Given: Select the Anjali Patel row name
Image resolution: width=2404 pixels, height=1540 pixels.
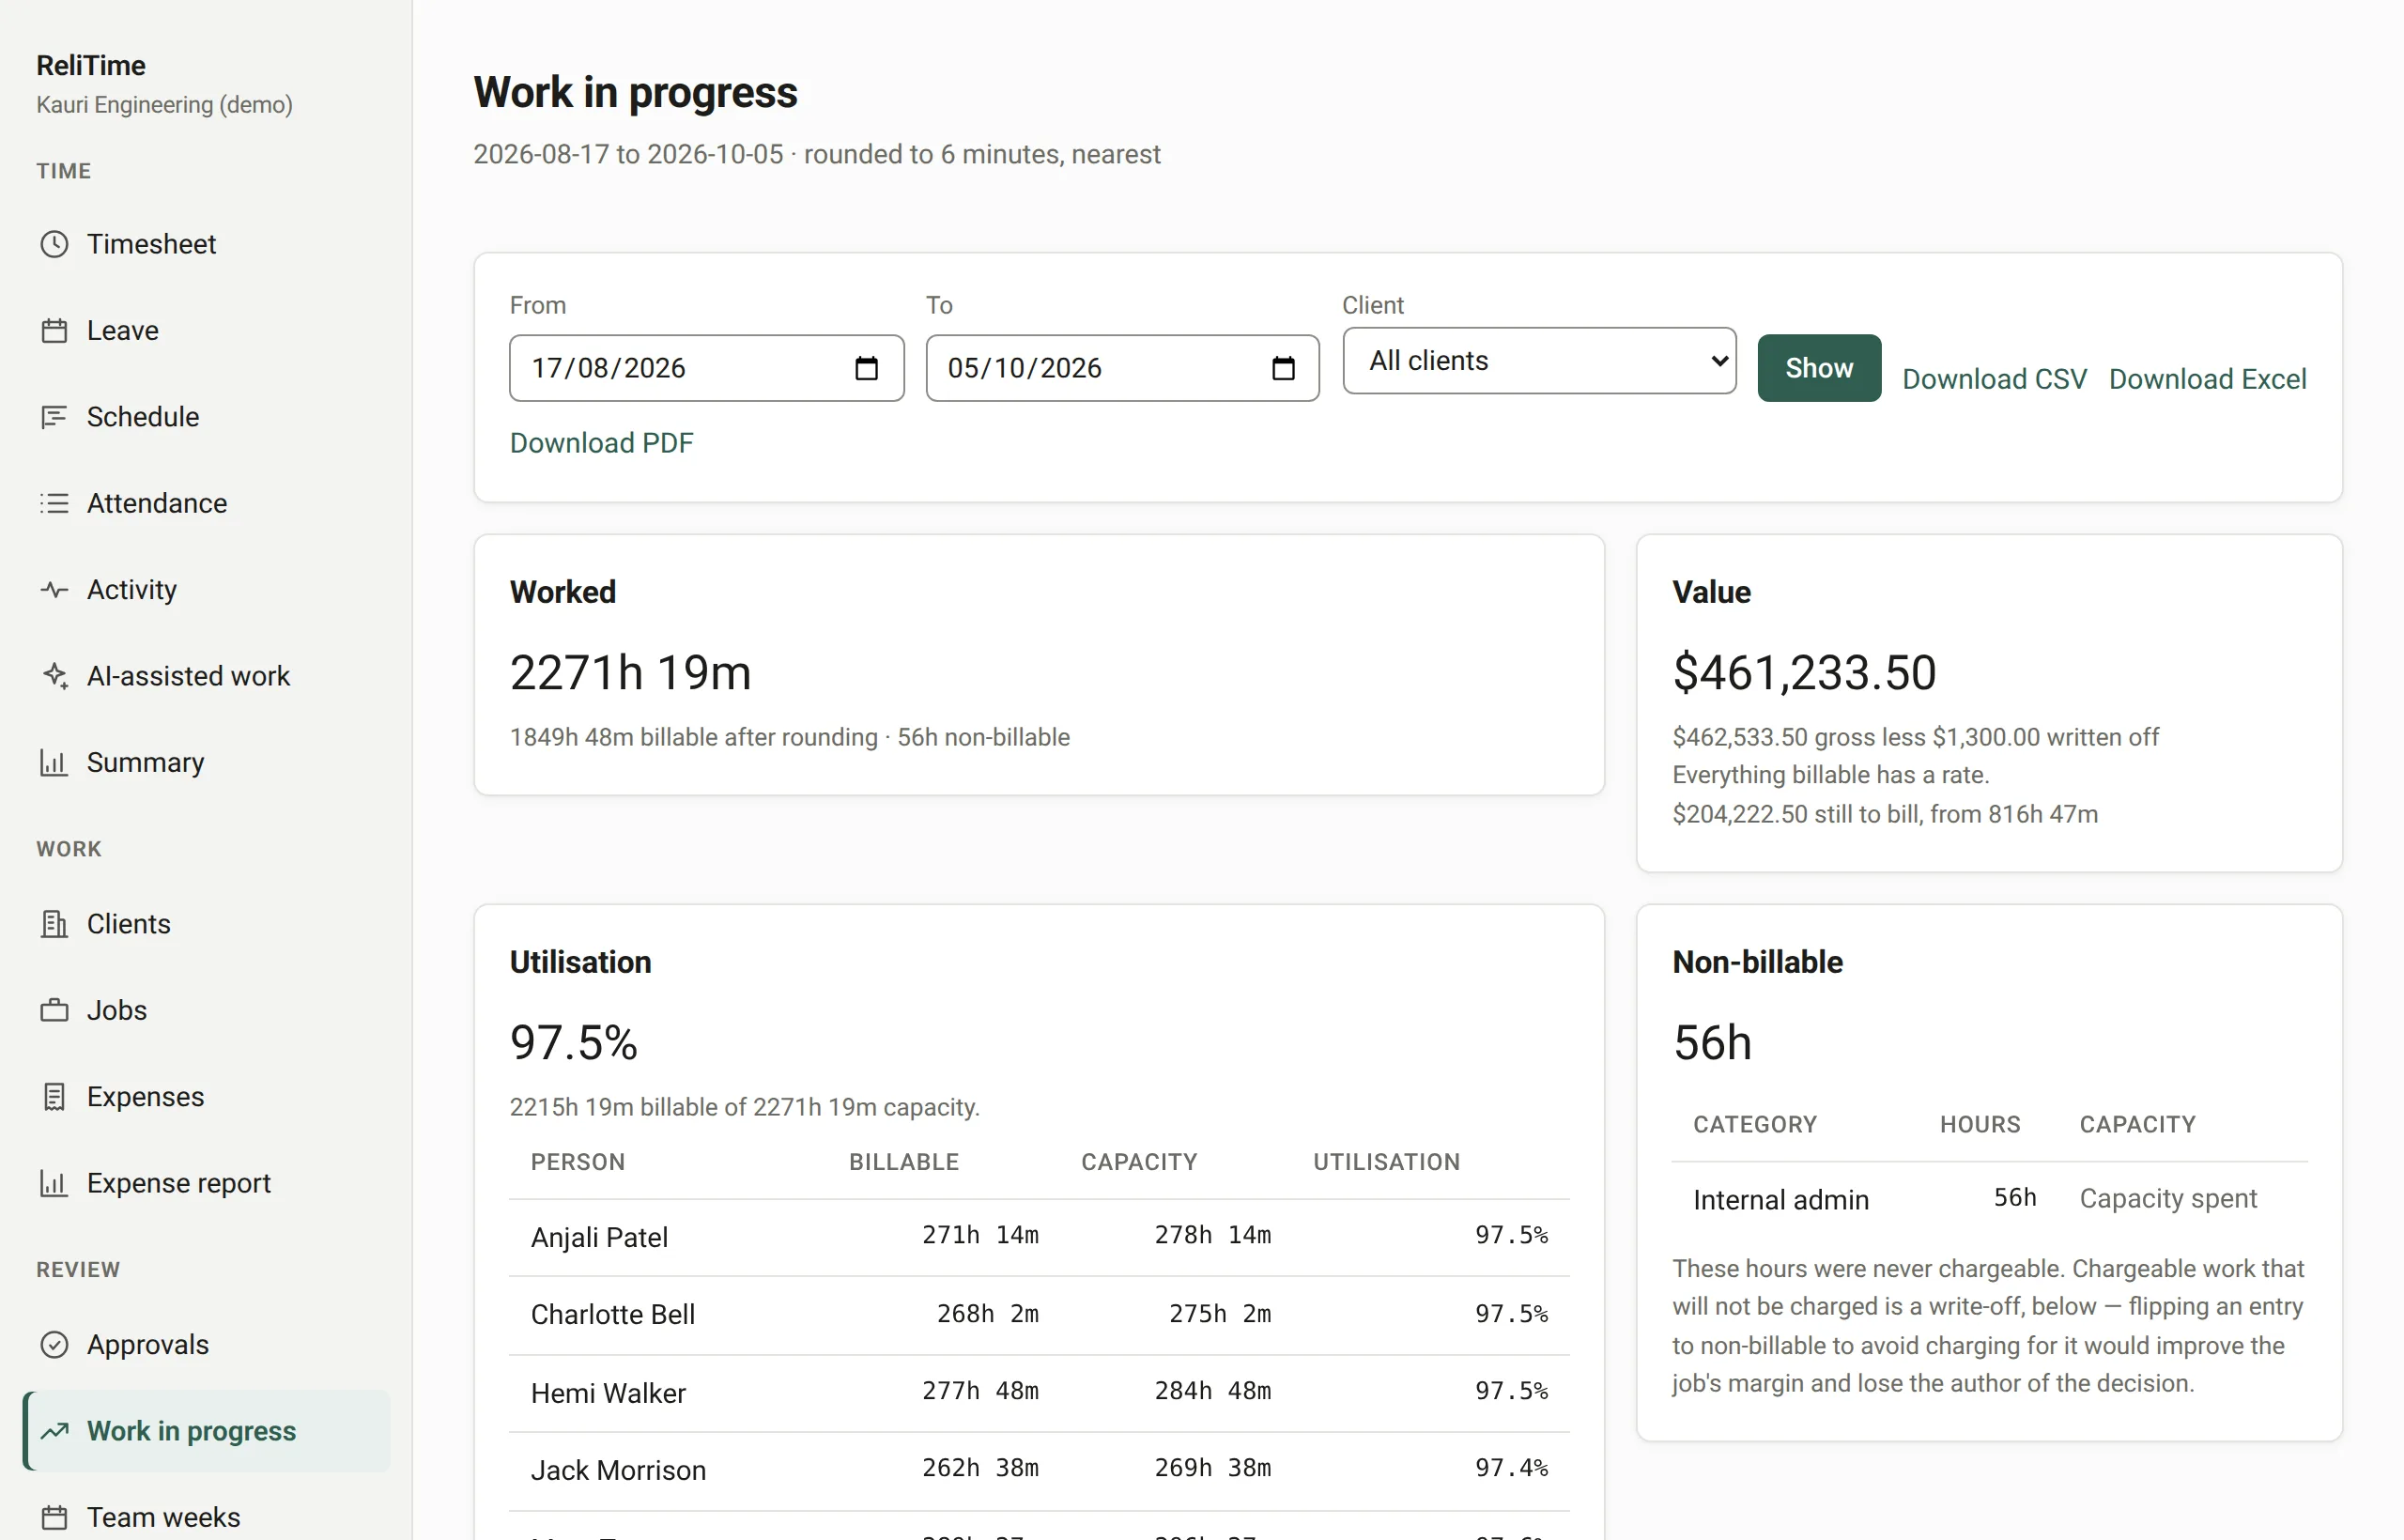Looking at the screenshot, I should pos(599,1238).
